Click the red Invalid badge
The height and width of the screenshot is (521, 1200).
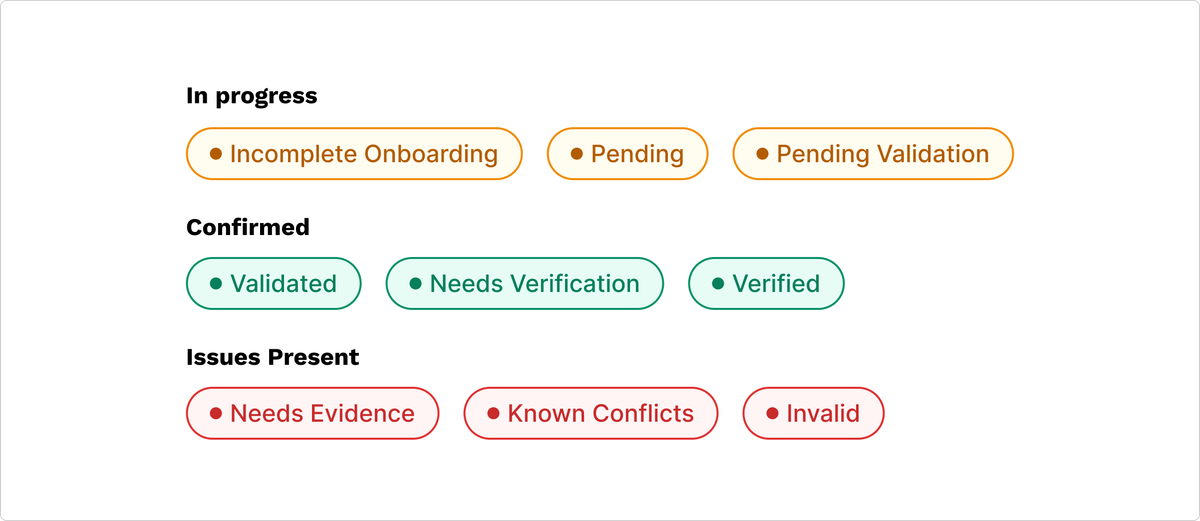(x=813, y=413)
